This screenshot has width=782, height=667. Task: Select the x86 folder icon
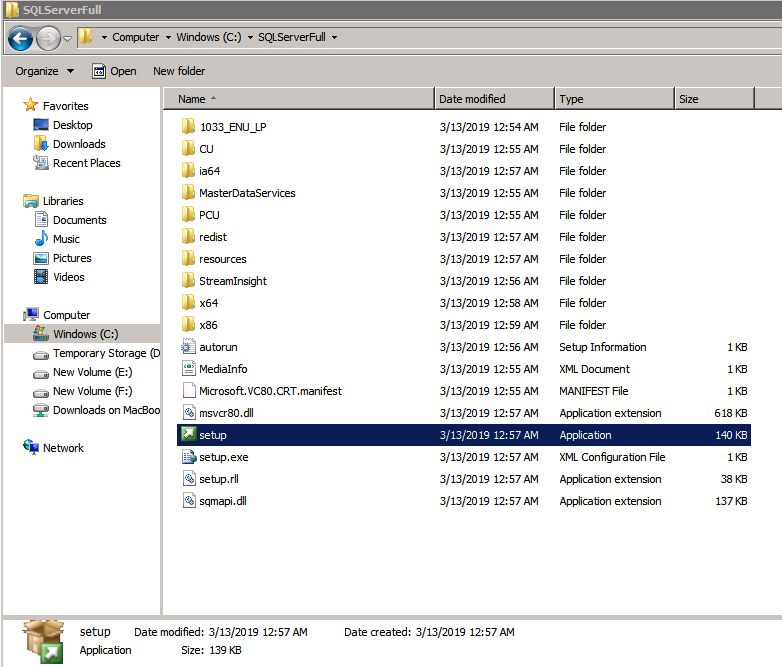(x=188, y=324)
